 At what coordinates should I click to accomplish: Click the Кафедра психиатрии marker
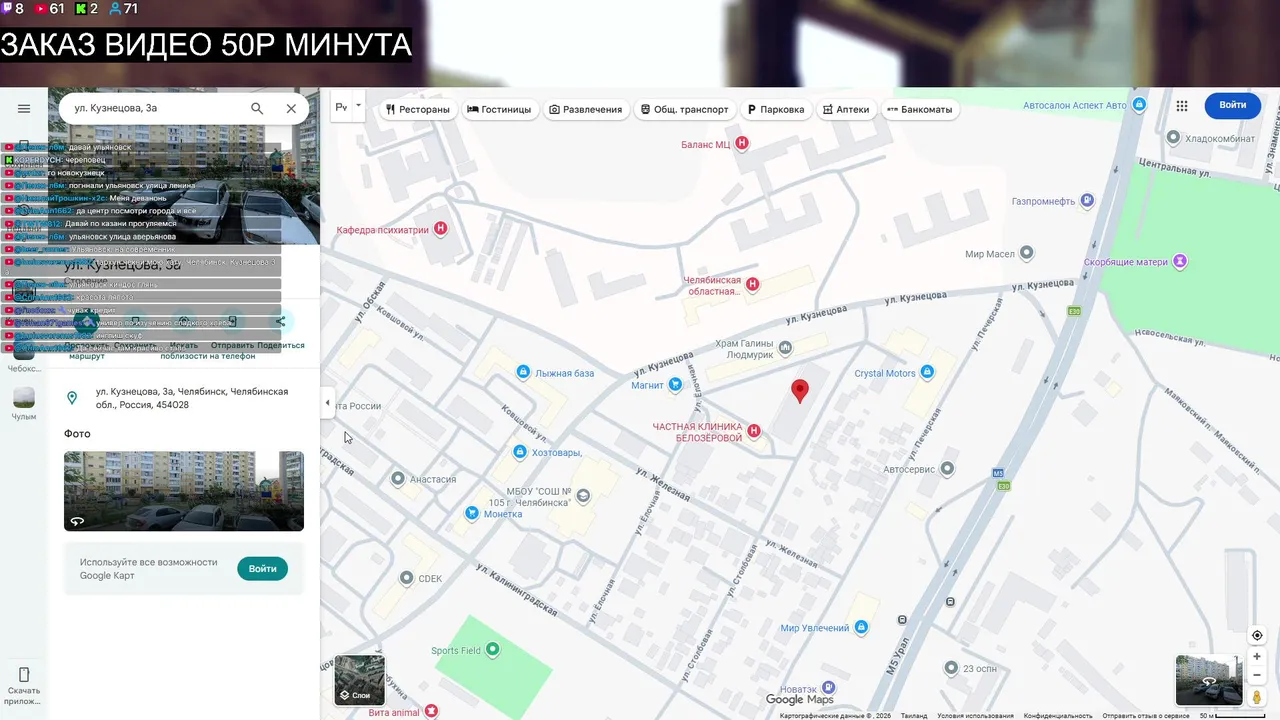pos(441,229)
